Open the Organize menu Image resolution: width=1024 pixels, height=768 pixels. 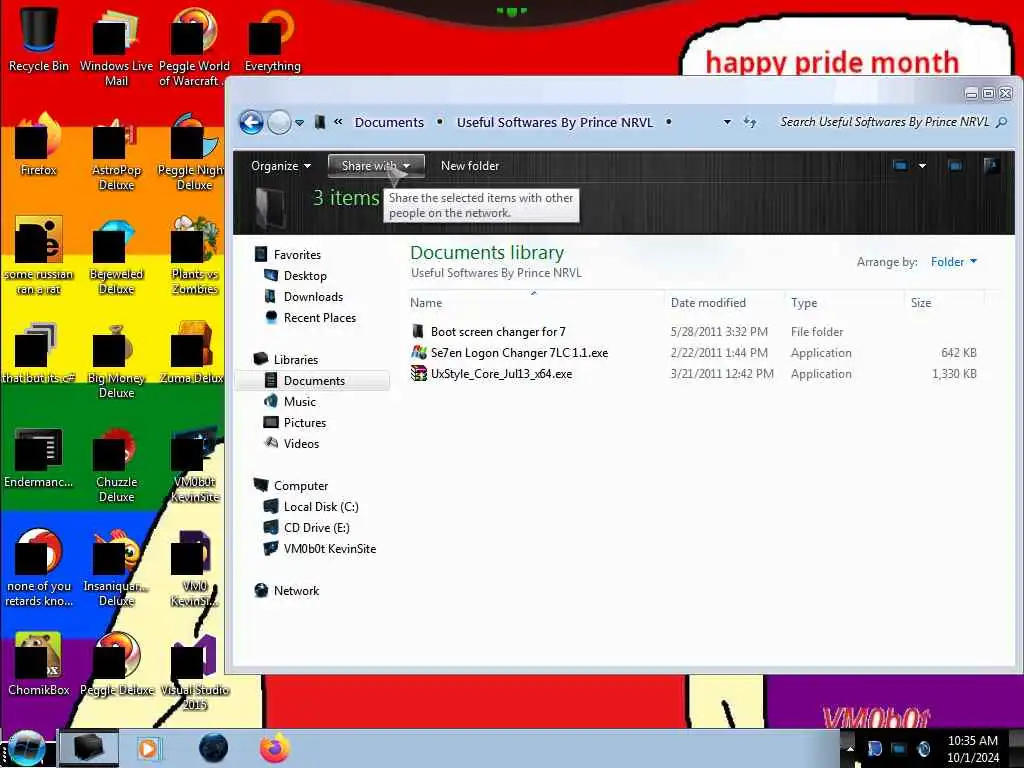281,166
